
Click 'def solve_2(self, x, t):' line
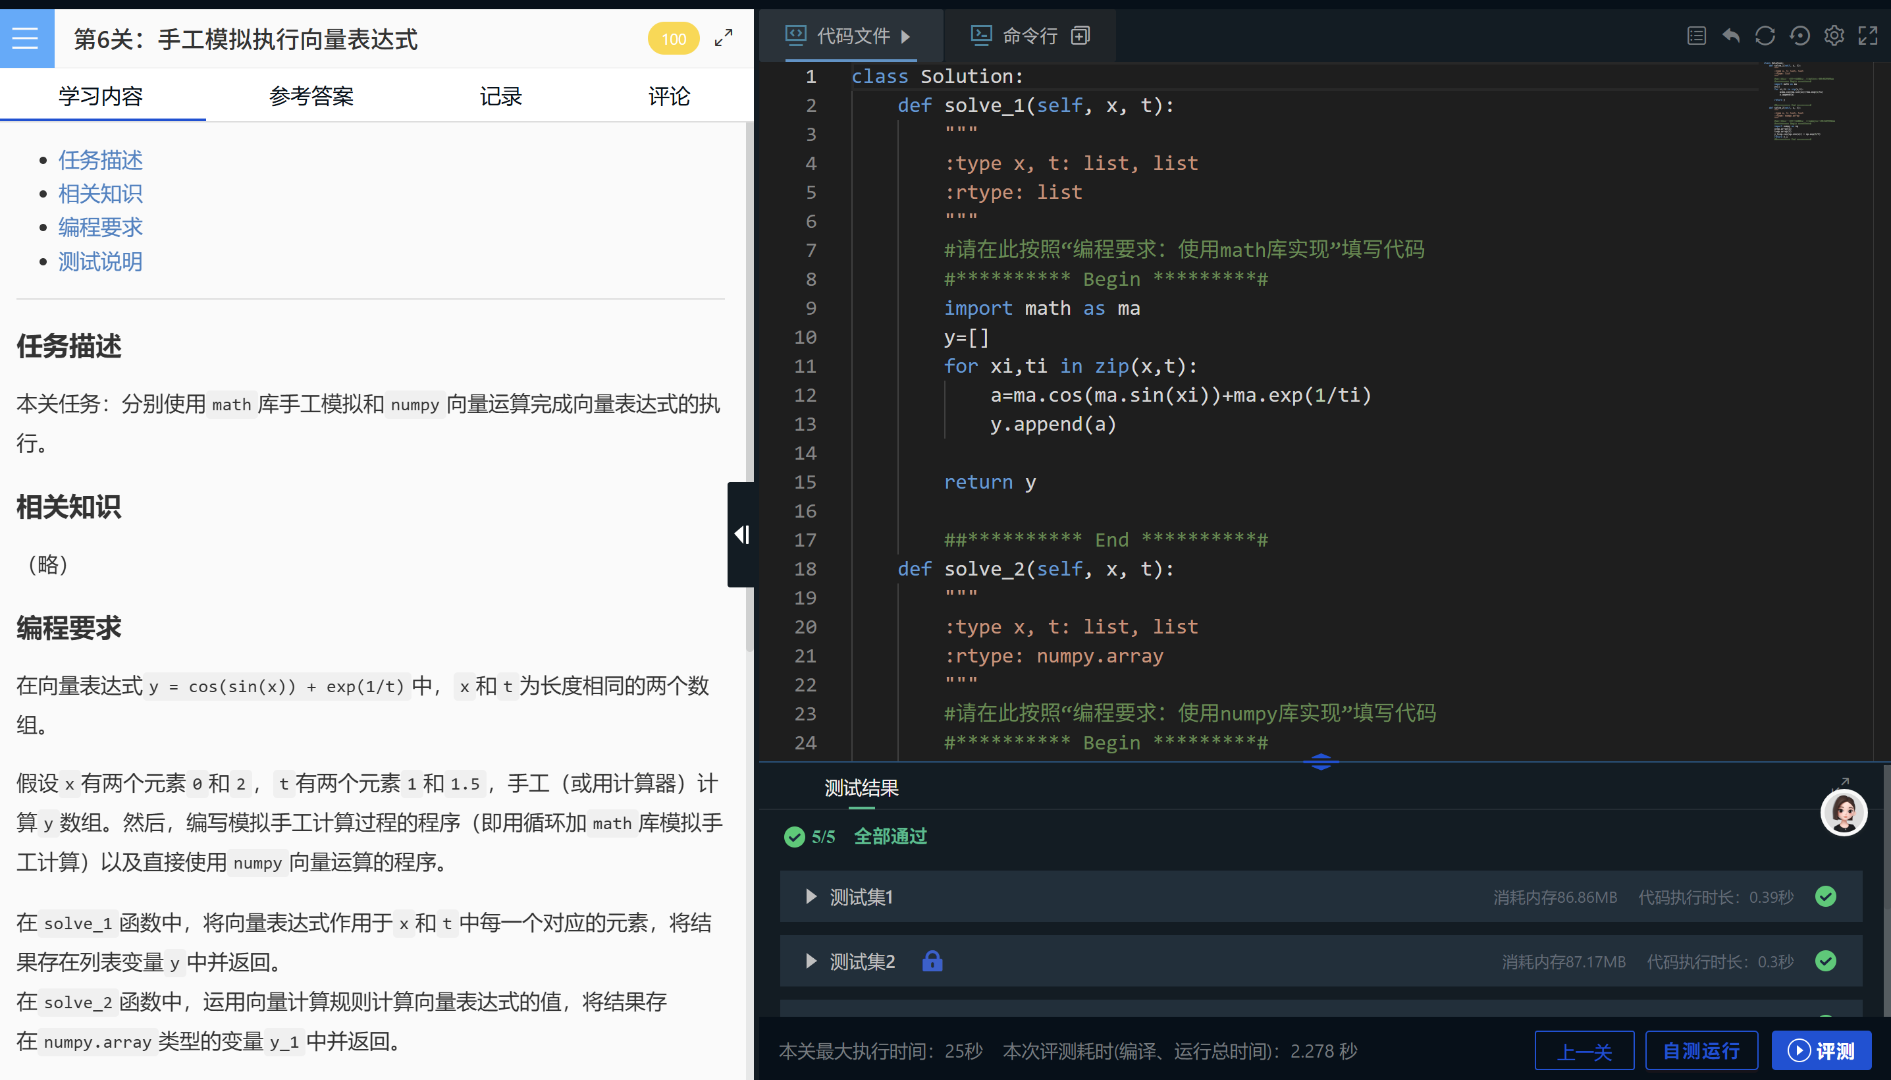[1036, 569]
